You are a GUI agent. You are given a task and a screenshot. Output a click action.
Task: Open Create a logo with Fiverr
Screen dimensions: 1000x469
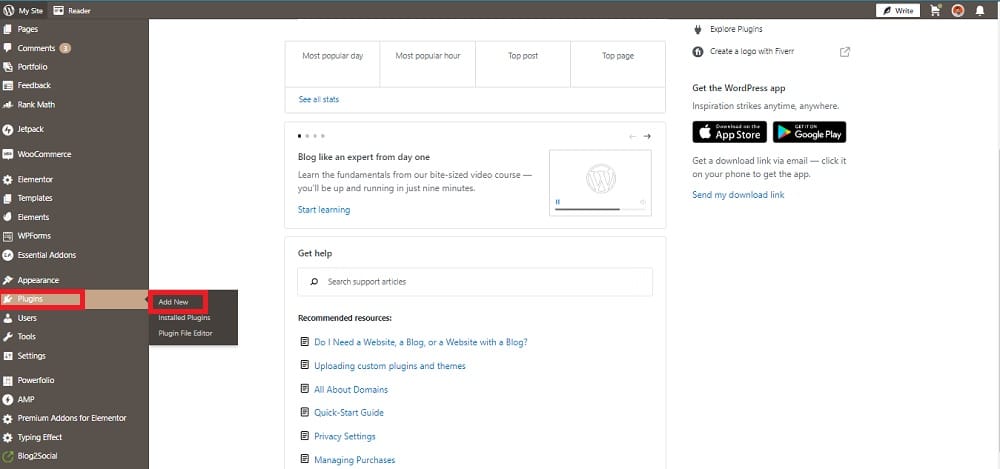752,52
